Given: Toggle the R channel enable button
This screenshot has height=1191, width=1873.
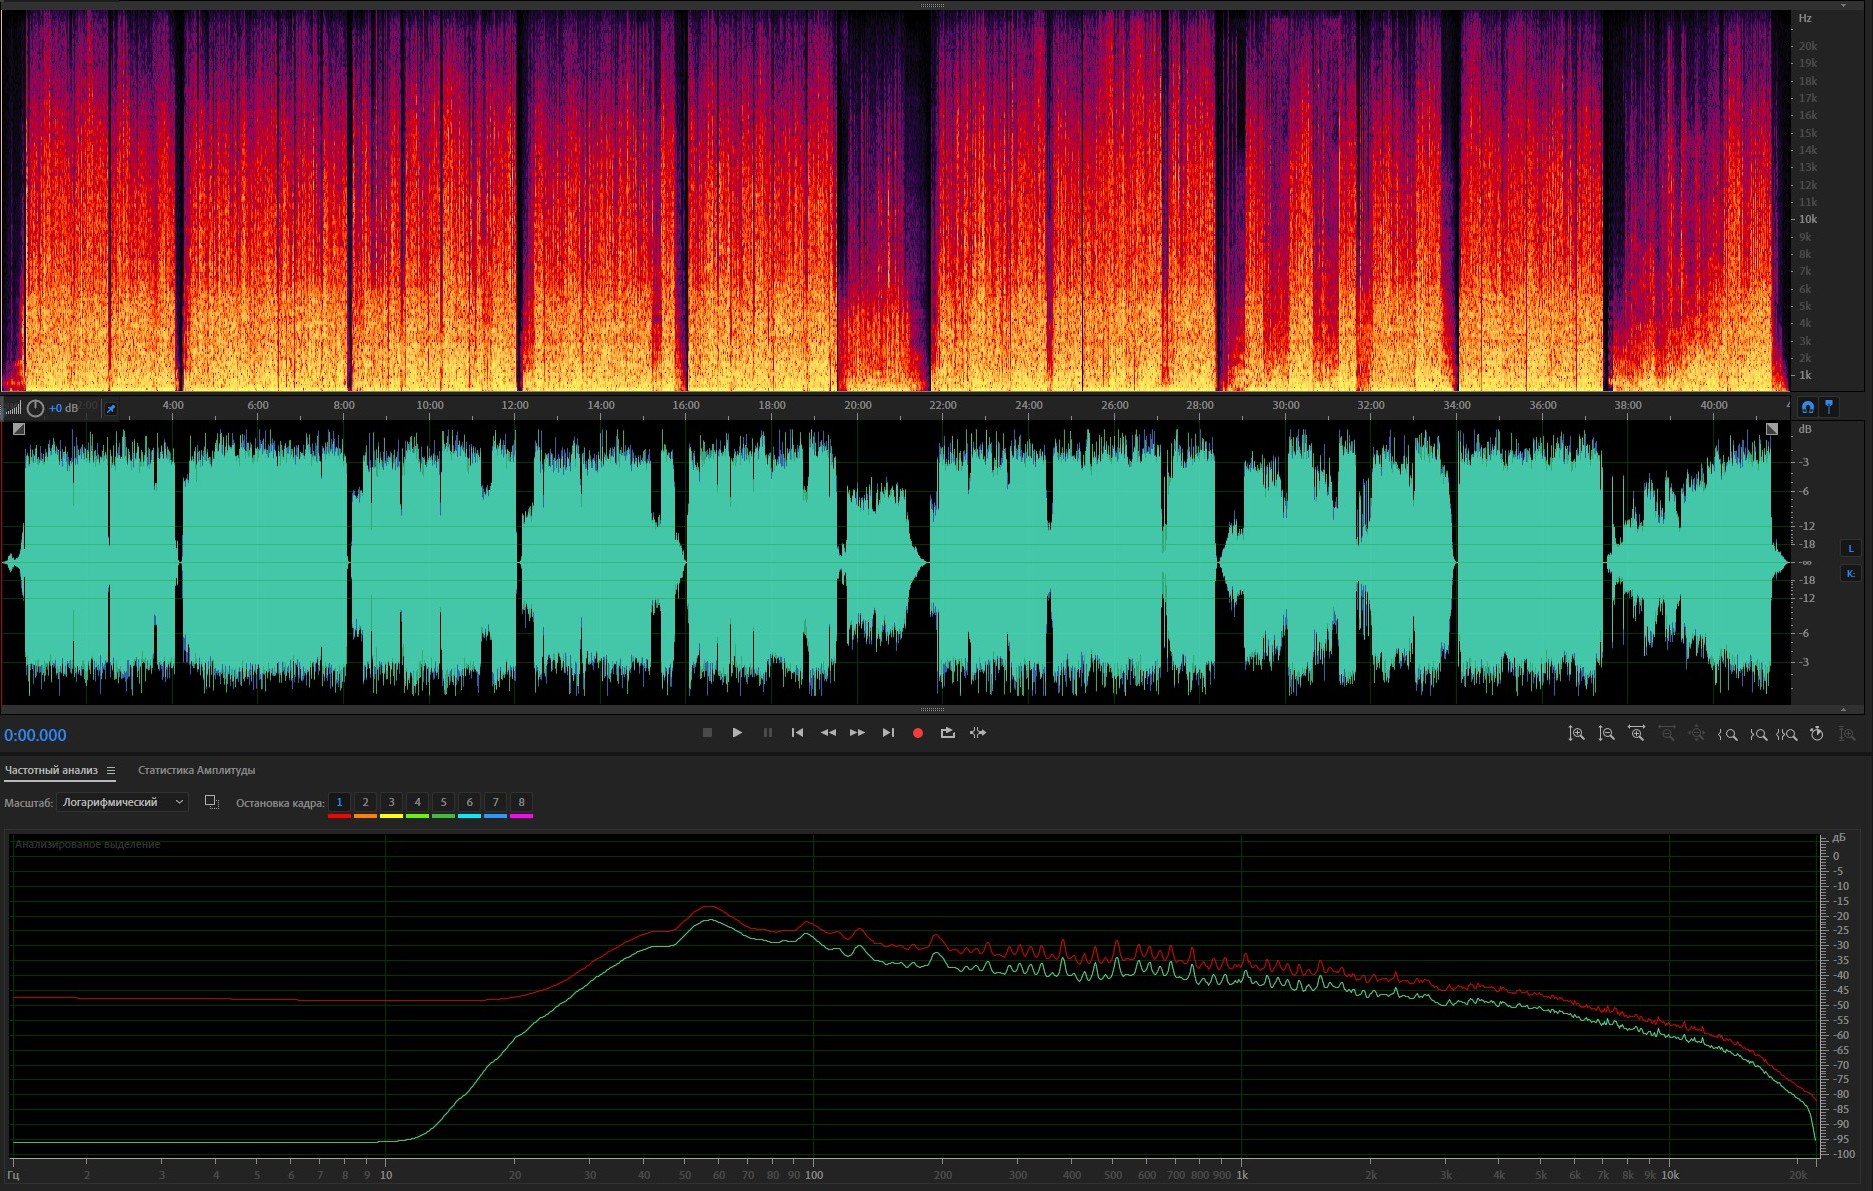Looking at the screenshot, I should point(1850,573).
